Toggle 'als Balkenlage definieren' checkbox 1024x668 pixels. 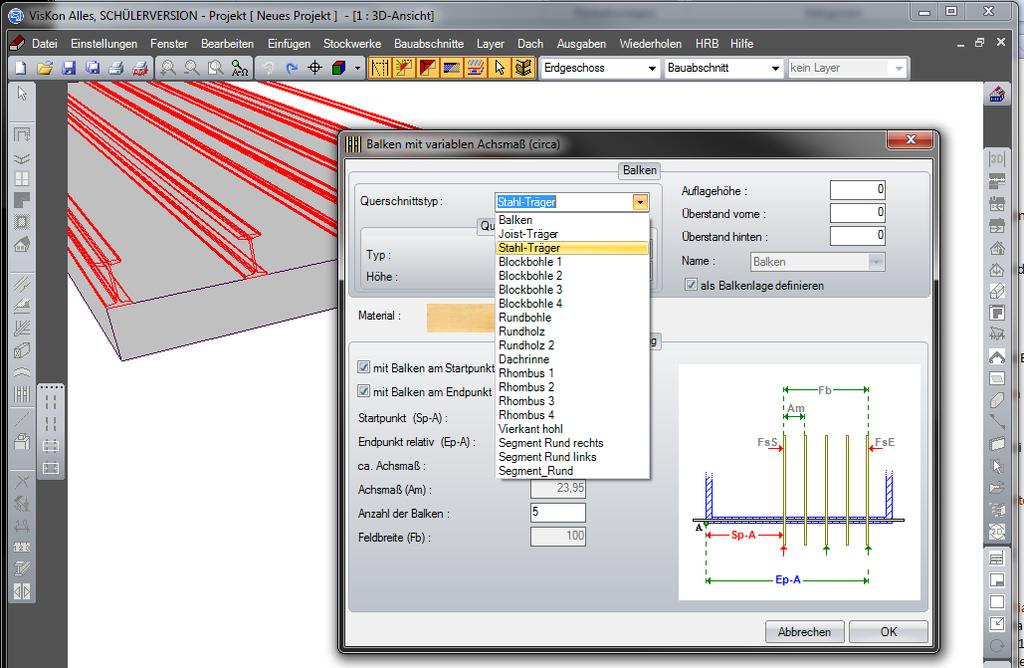691,285
